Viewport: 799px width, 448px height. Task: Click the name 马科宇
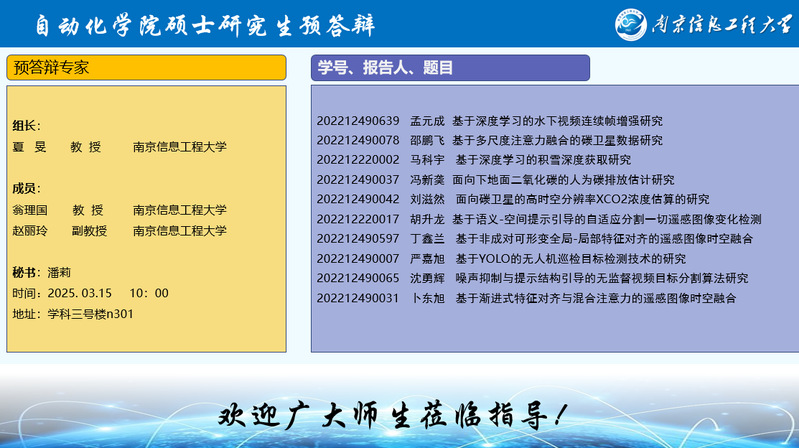click(427, 160)
